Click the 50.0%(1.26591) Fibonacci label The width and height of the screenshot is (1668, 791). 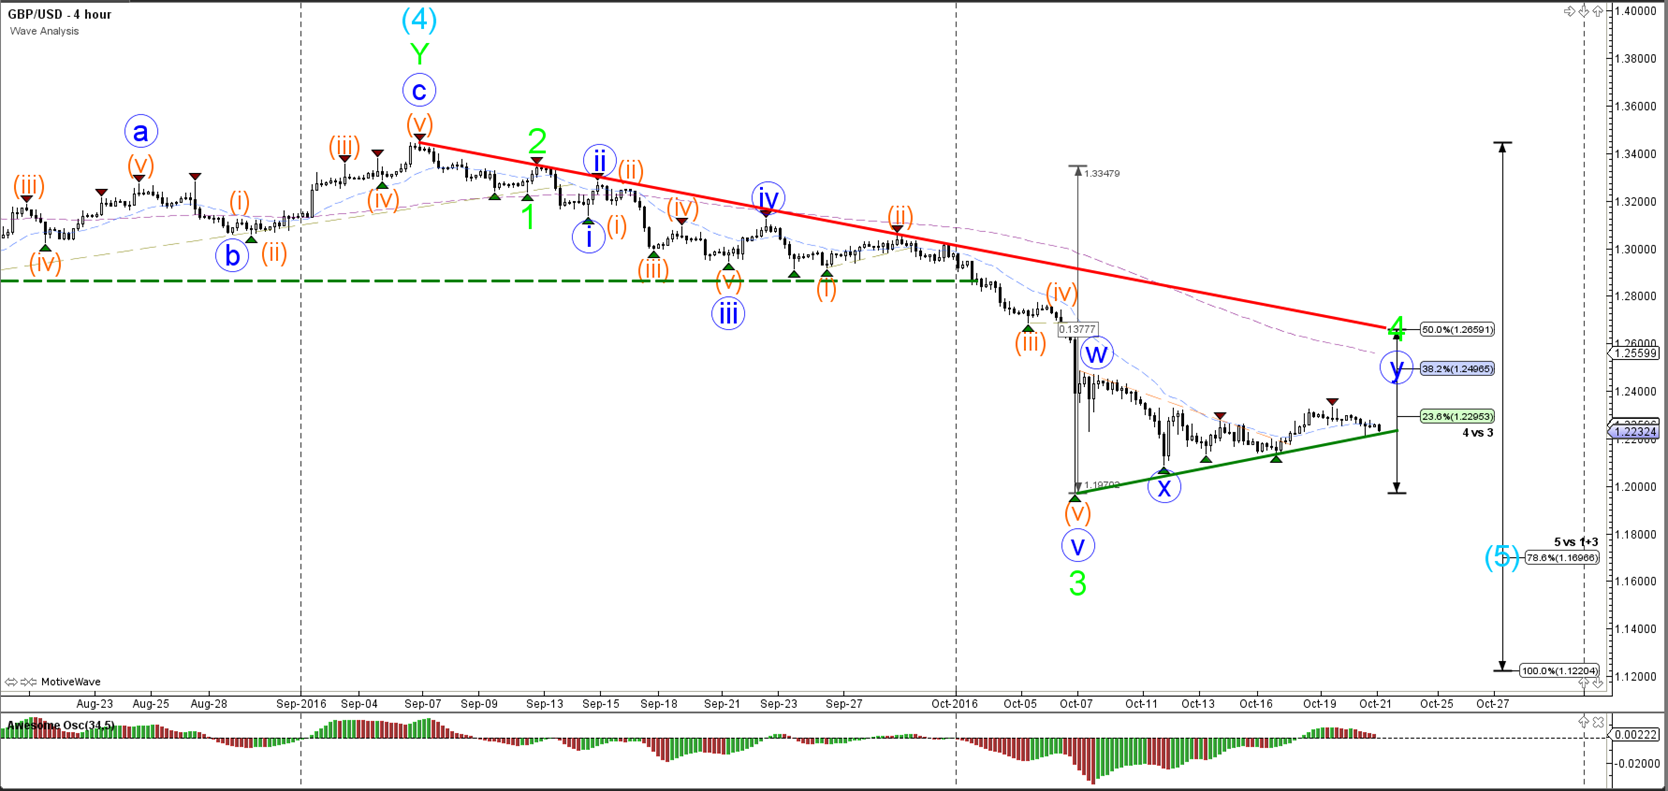(x=1457, y=330)
